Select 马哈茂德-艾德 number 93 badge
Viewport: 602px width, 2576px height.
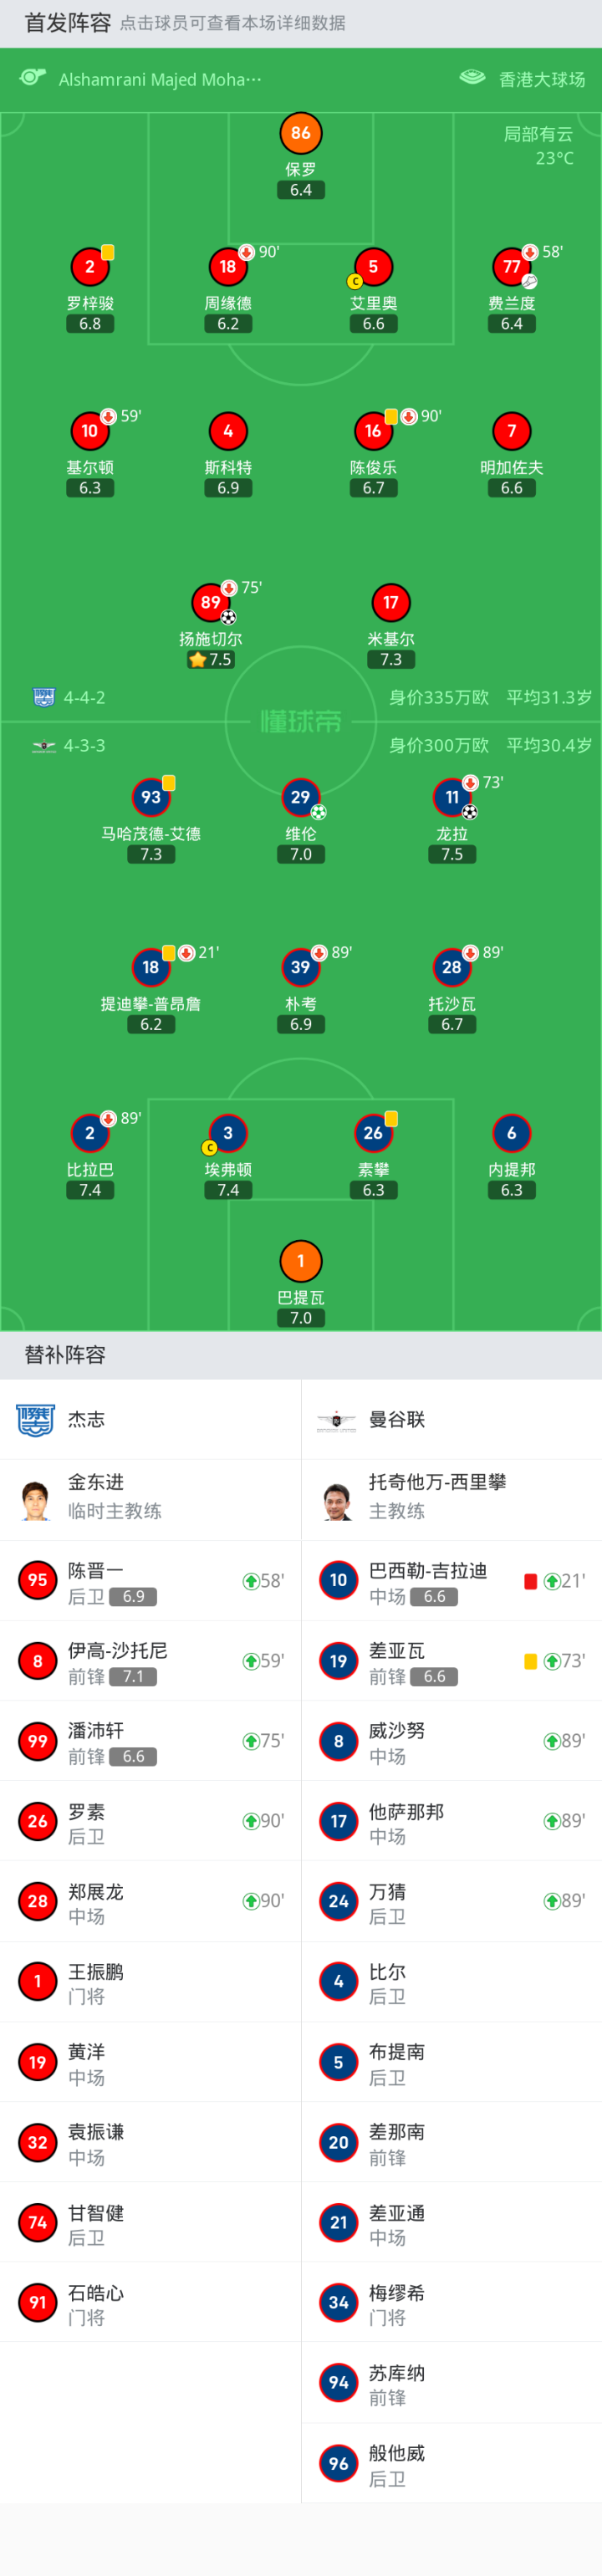click(151, 797)
